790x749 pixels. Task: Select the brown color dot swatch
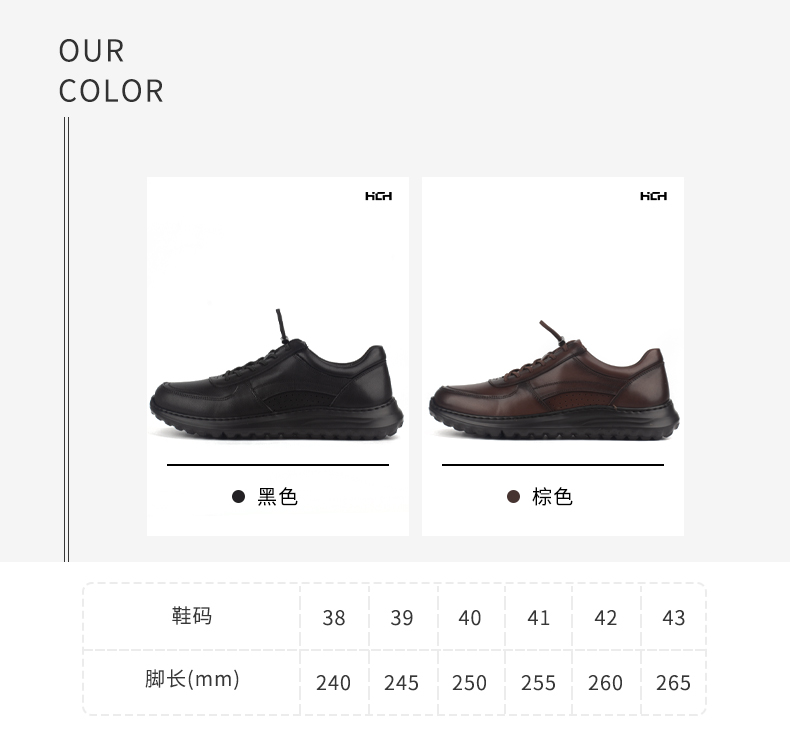click(513, 497)
